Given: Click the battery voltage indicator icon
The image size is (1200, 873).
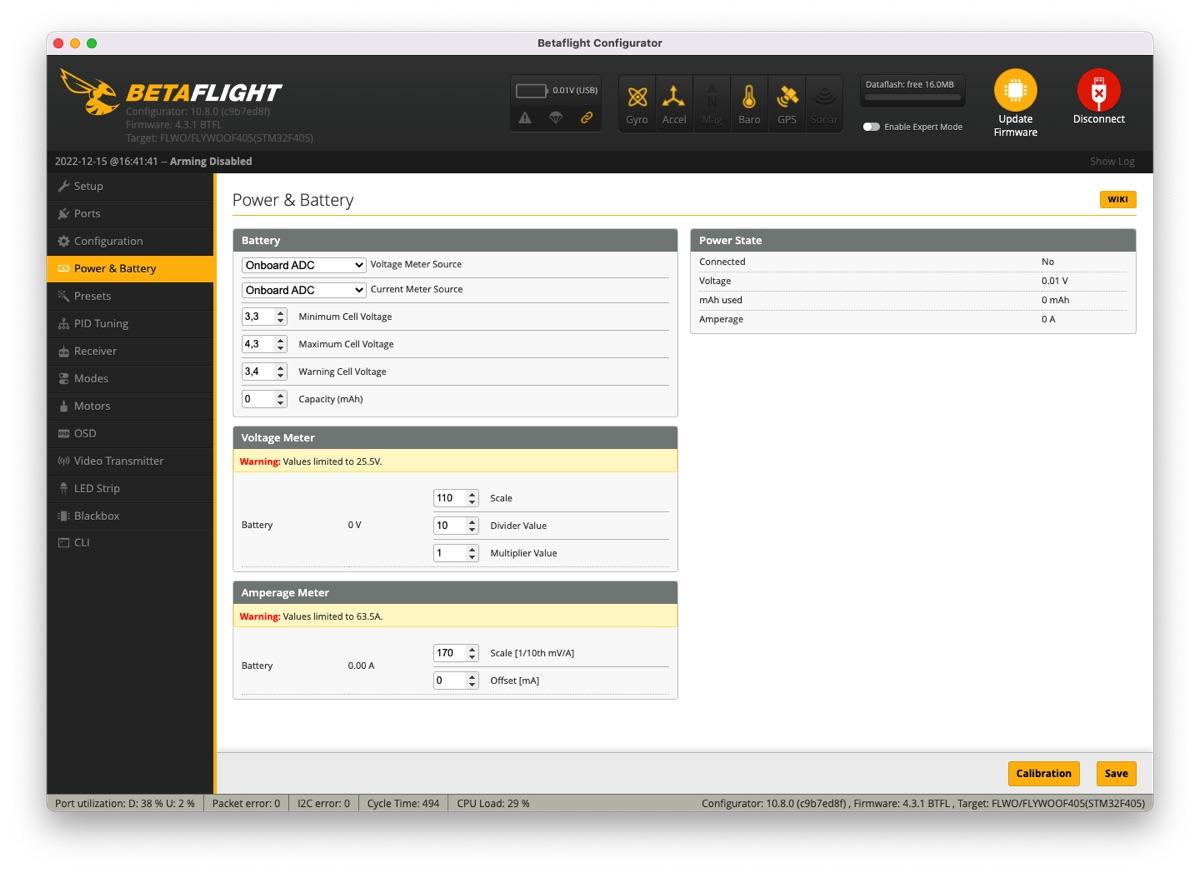Looking at the screenshot, I should [532, 91].
